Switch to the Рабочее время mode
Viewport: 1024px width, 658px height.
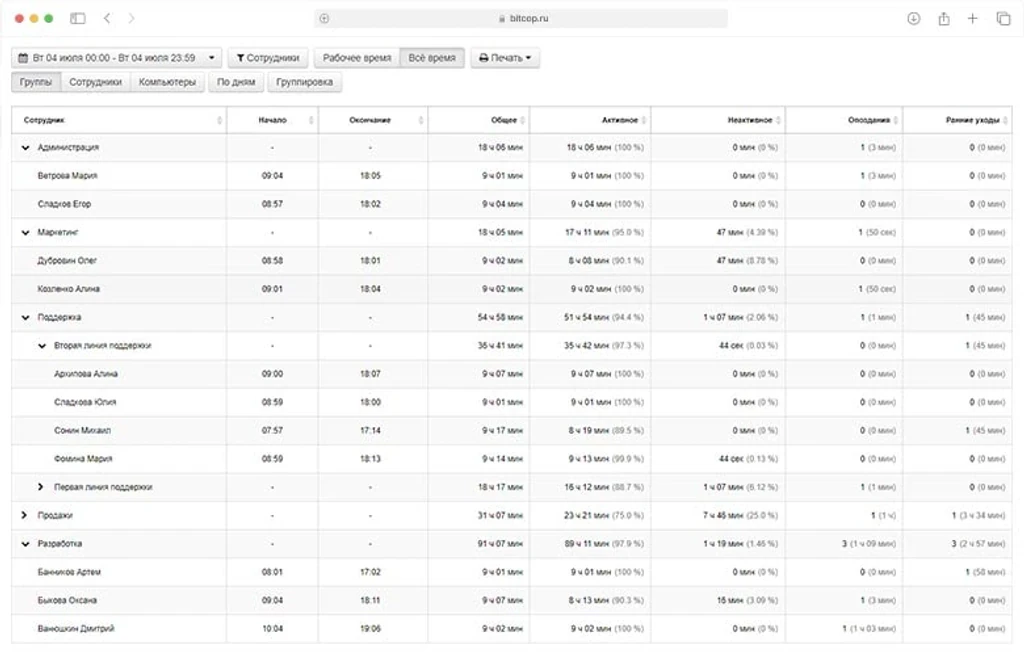click(357, 57)
